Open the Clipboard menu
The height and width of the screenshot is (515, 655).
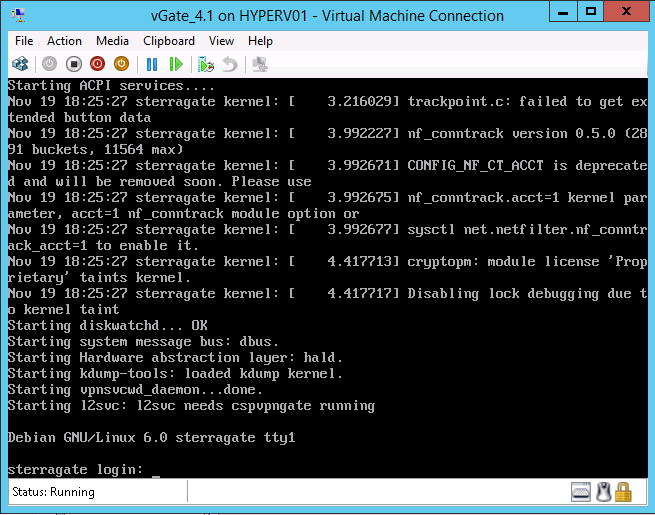click(169, 41)
